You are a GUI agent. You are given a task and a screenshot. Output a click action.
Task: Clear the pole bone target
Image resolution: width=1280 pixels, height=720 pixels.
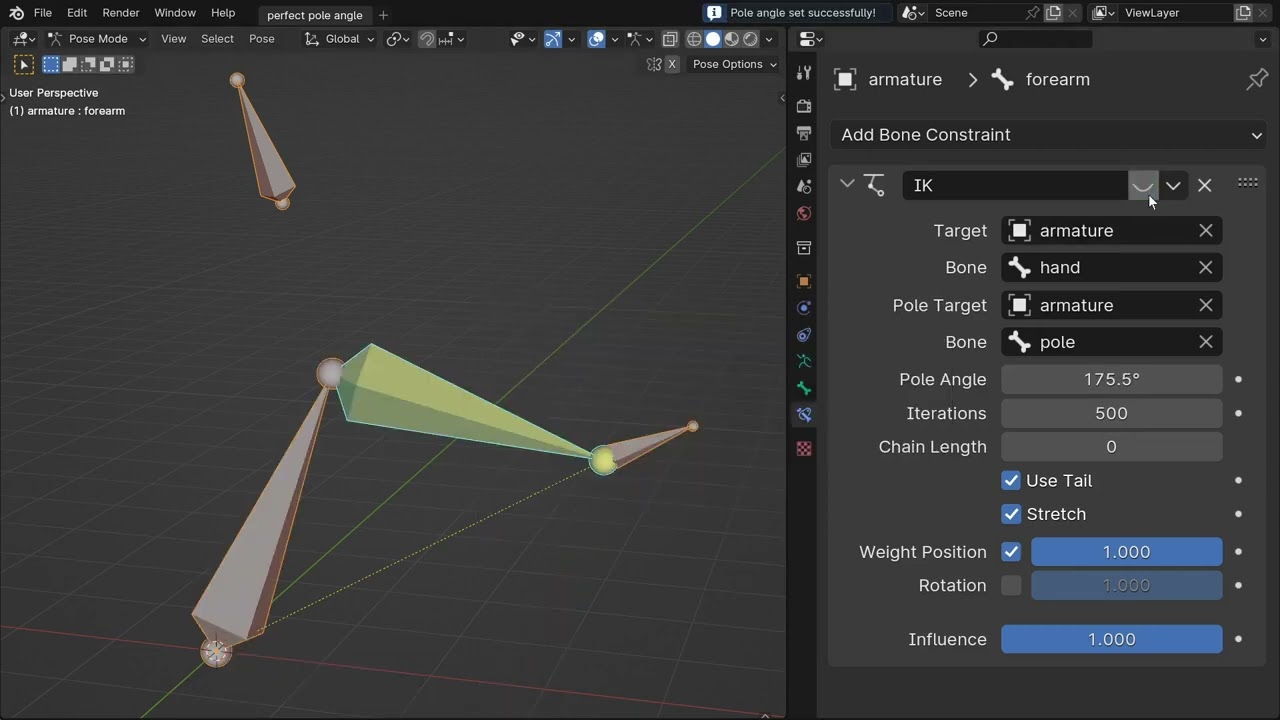(1206, 342)
